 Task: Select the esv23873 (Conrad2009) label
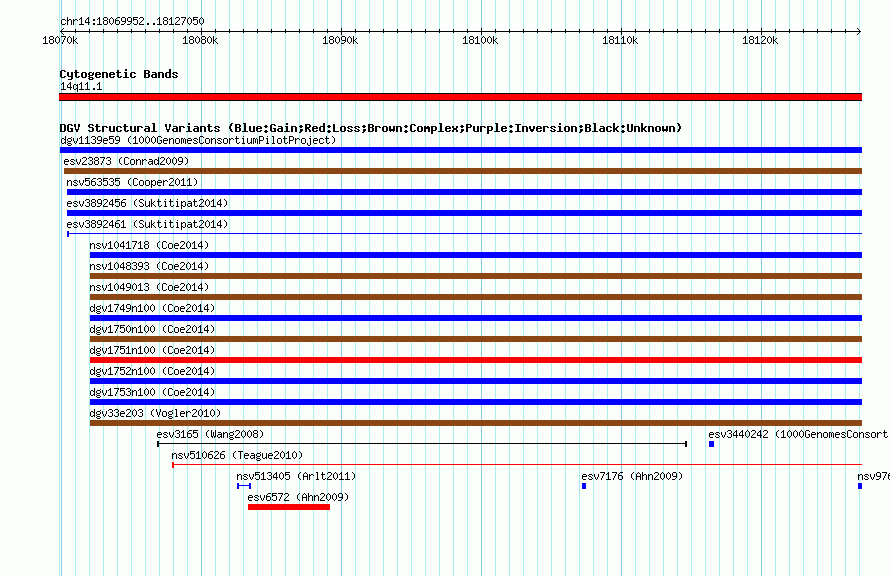coord(126,161)
